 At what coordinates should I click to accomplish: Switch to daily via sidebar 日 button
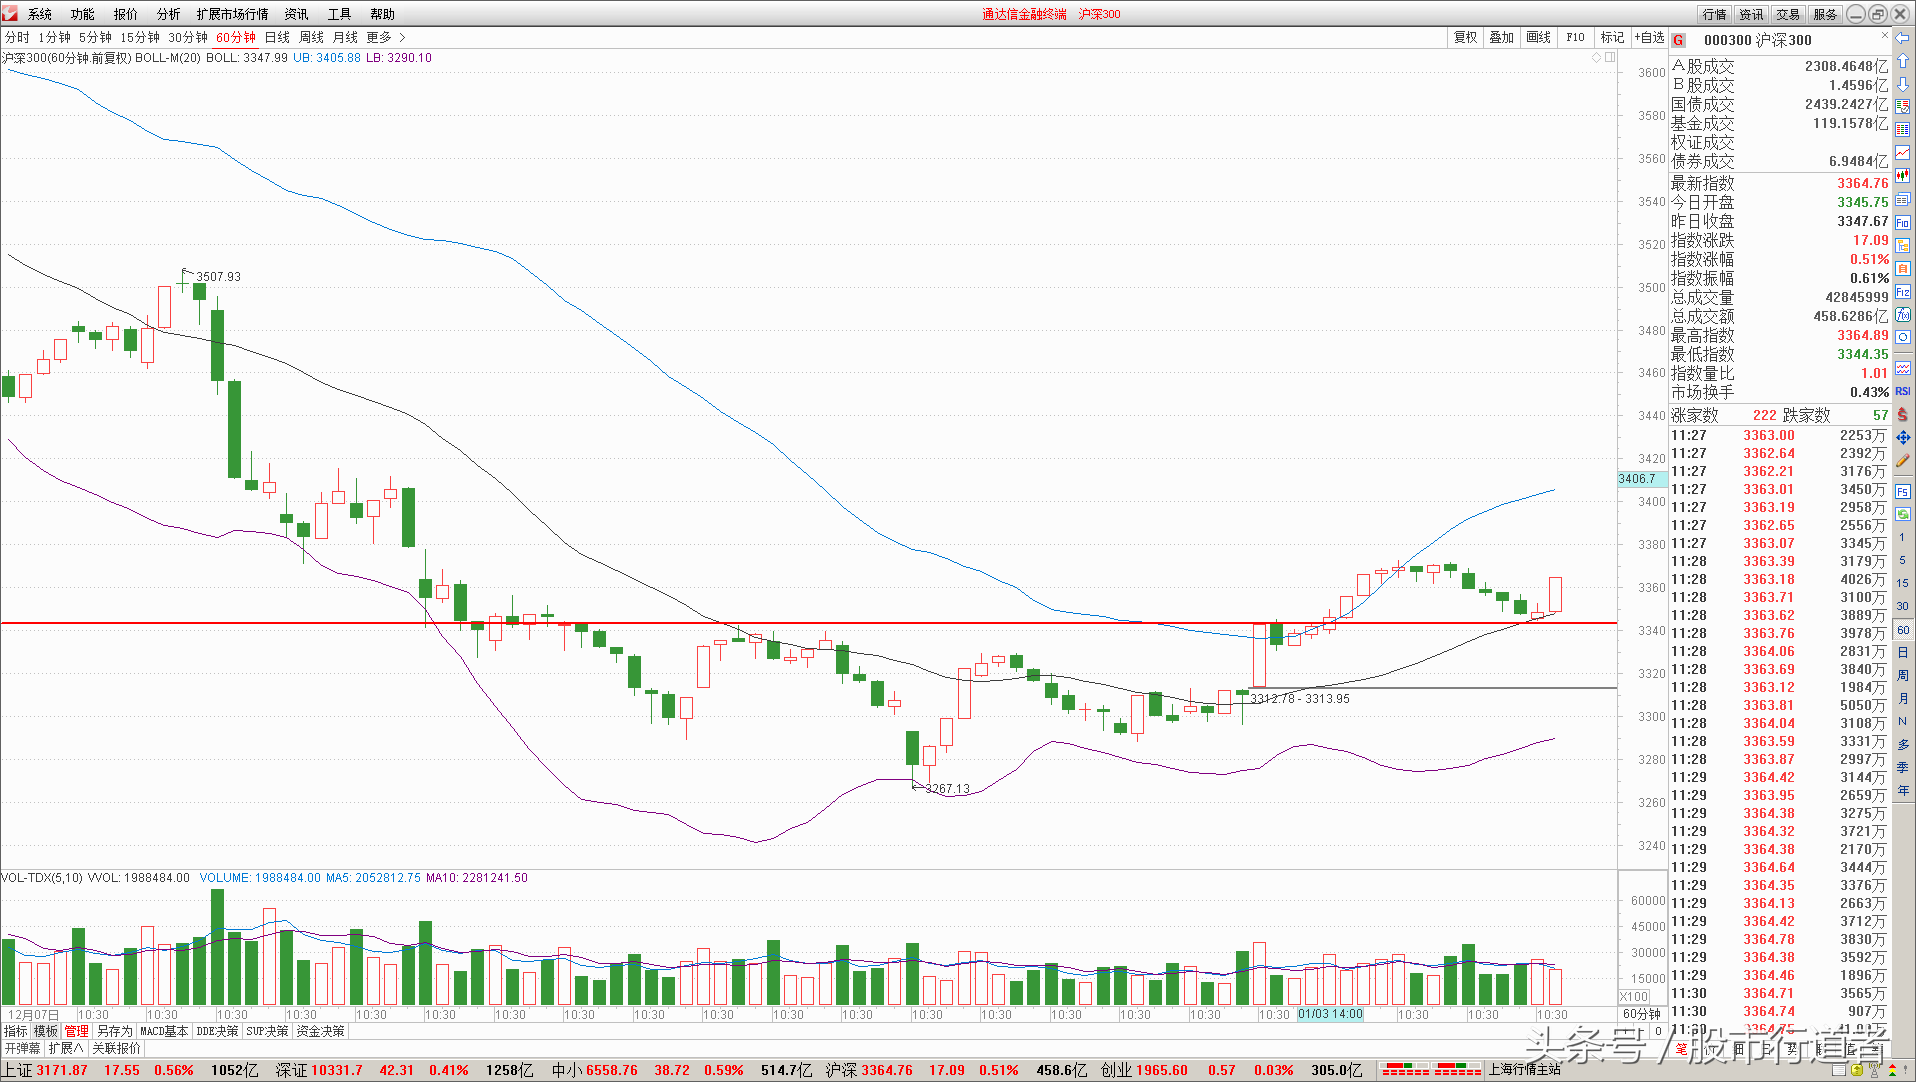coord(1902,653)
